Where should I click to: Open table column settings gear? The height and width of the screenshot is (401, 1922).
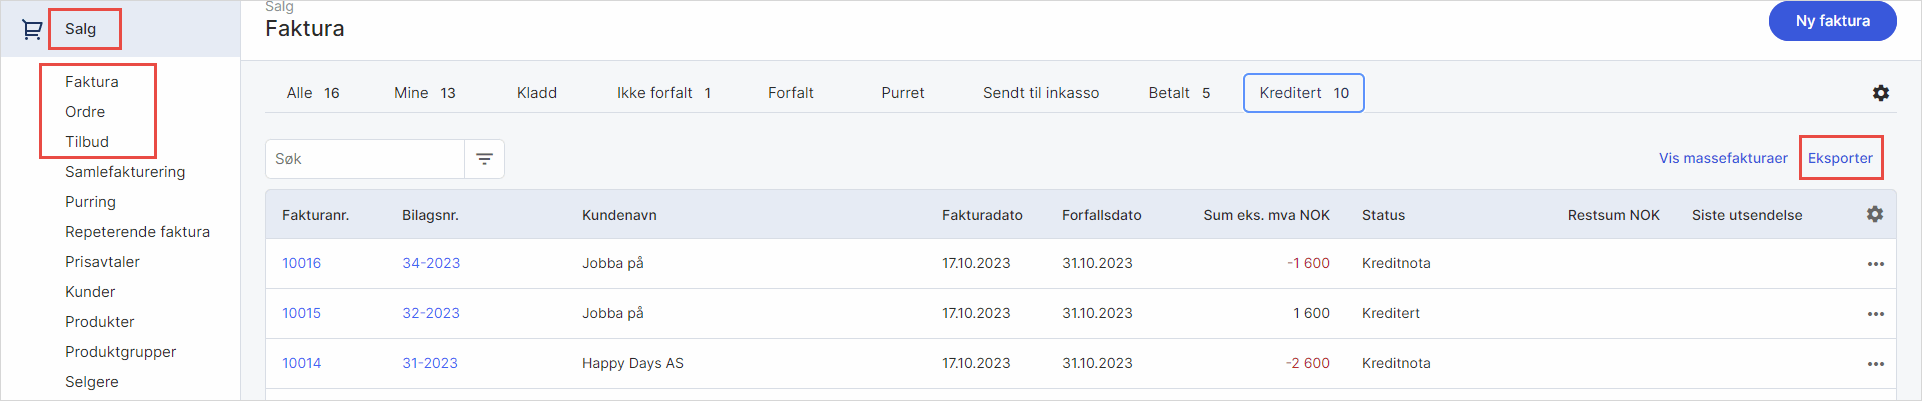coord(1874,214)
